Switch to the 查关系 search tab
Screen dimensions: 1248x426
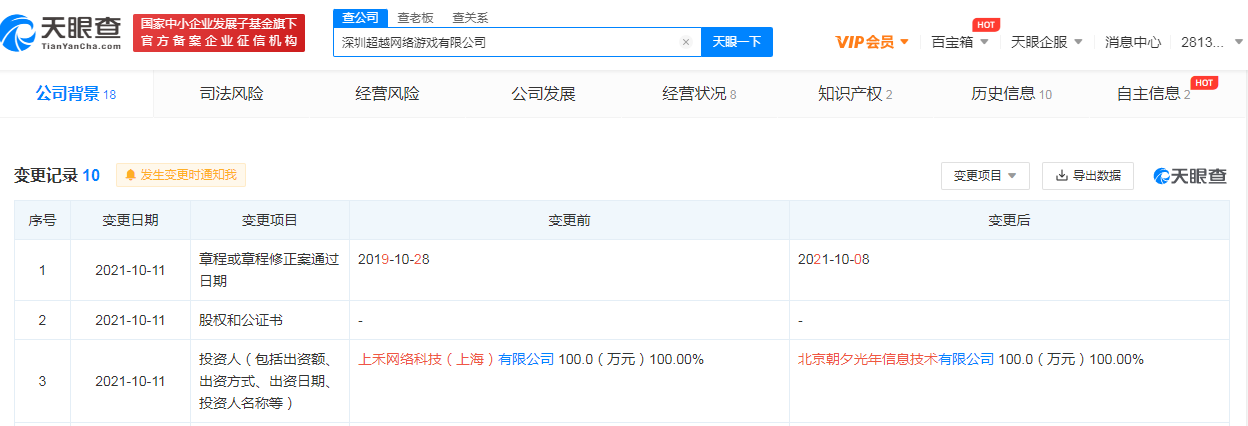point(470,17)
